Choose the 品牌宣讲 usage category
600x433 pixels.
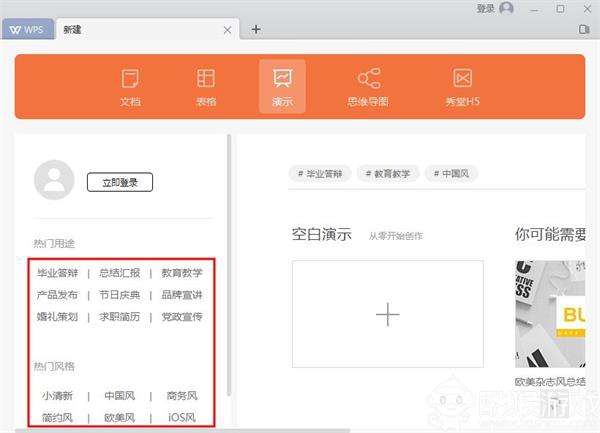click(x=182, y=295)
